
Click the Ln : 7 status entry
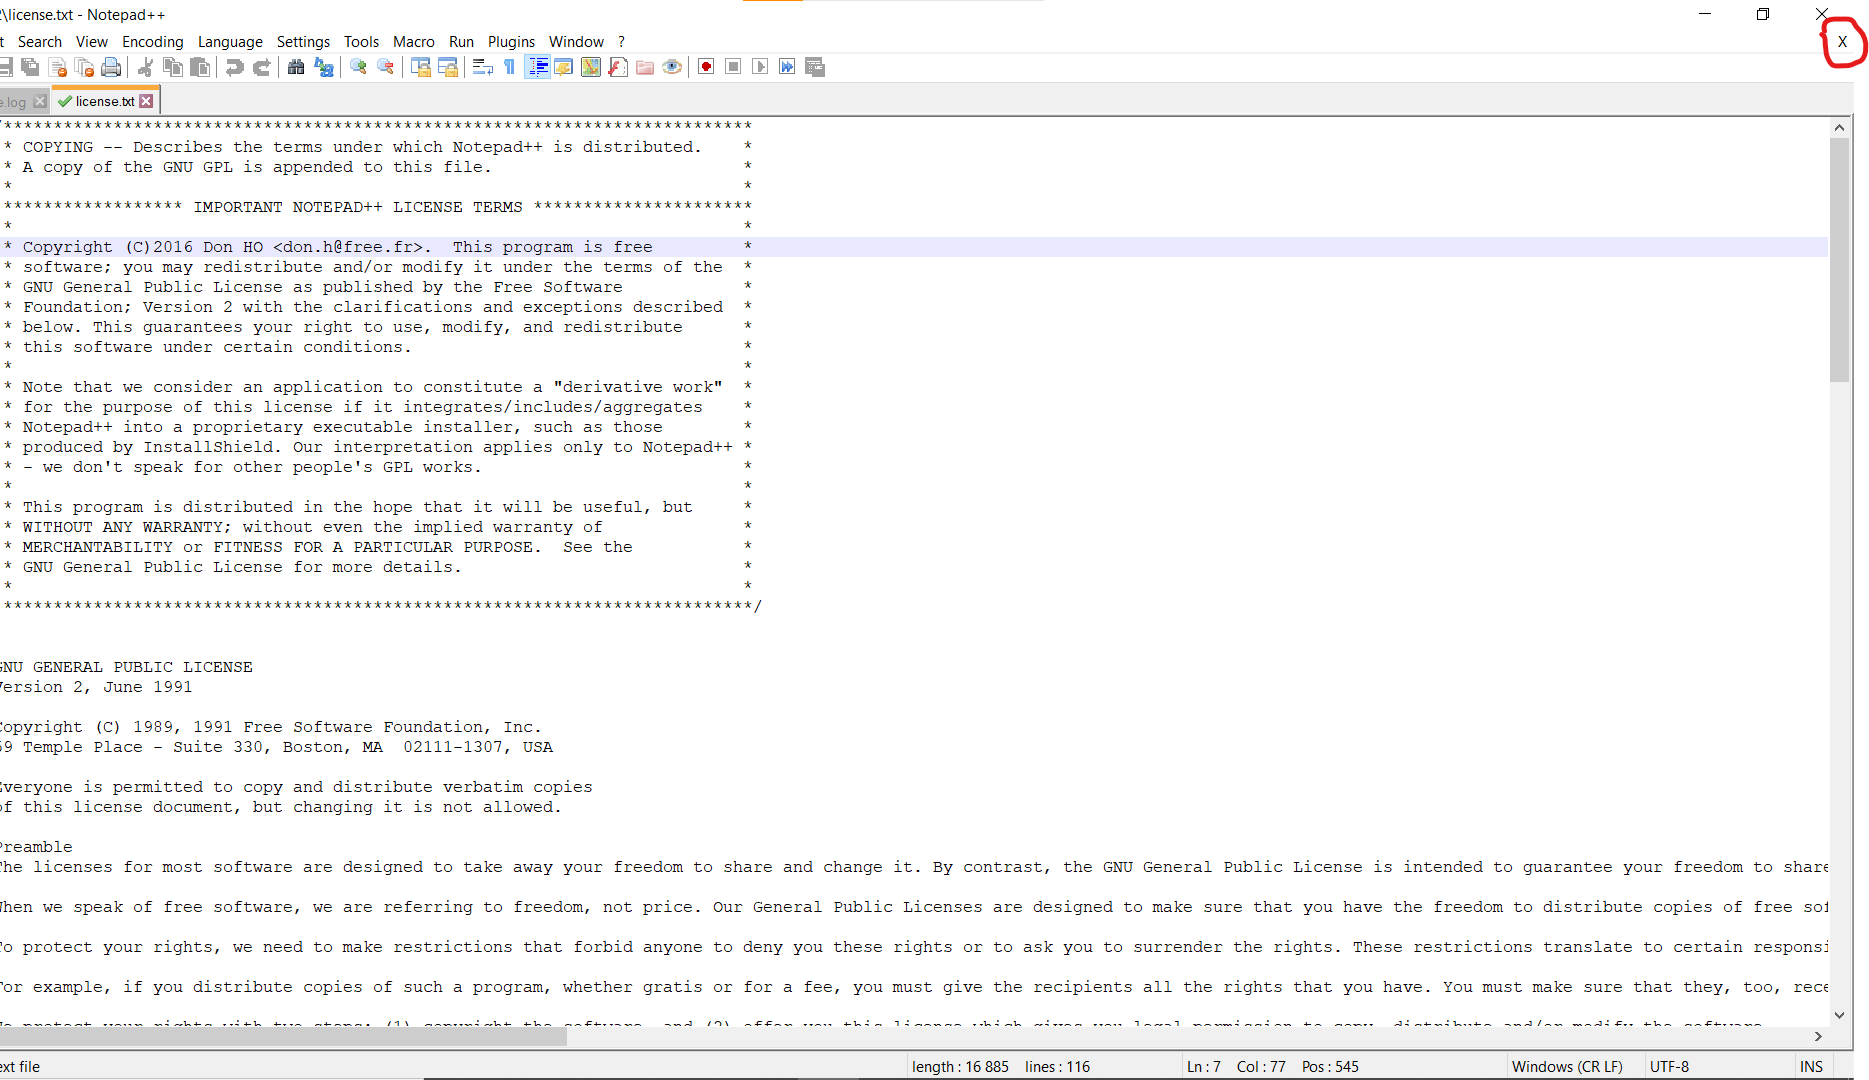(x=1204, y=1067)
